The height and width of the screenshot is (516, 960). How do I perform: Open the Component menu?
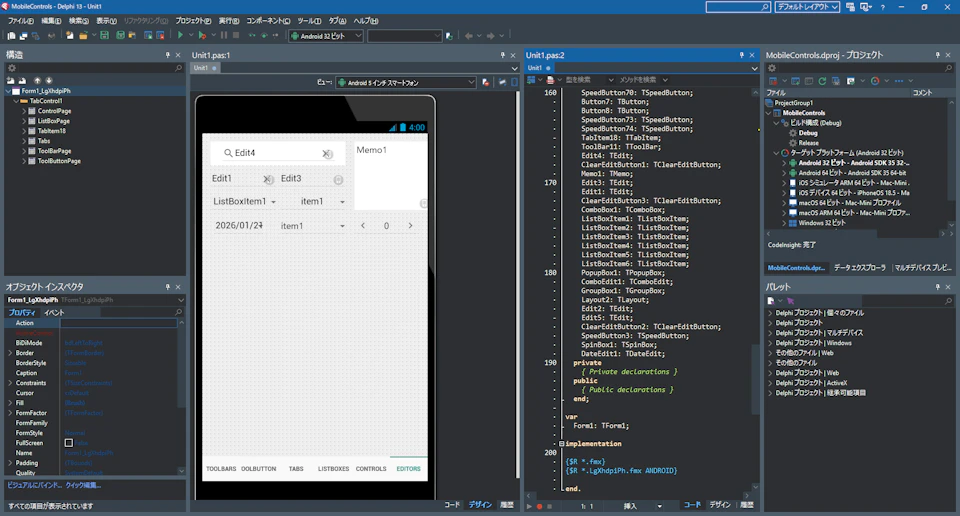268,21
